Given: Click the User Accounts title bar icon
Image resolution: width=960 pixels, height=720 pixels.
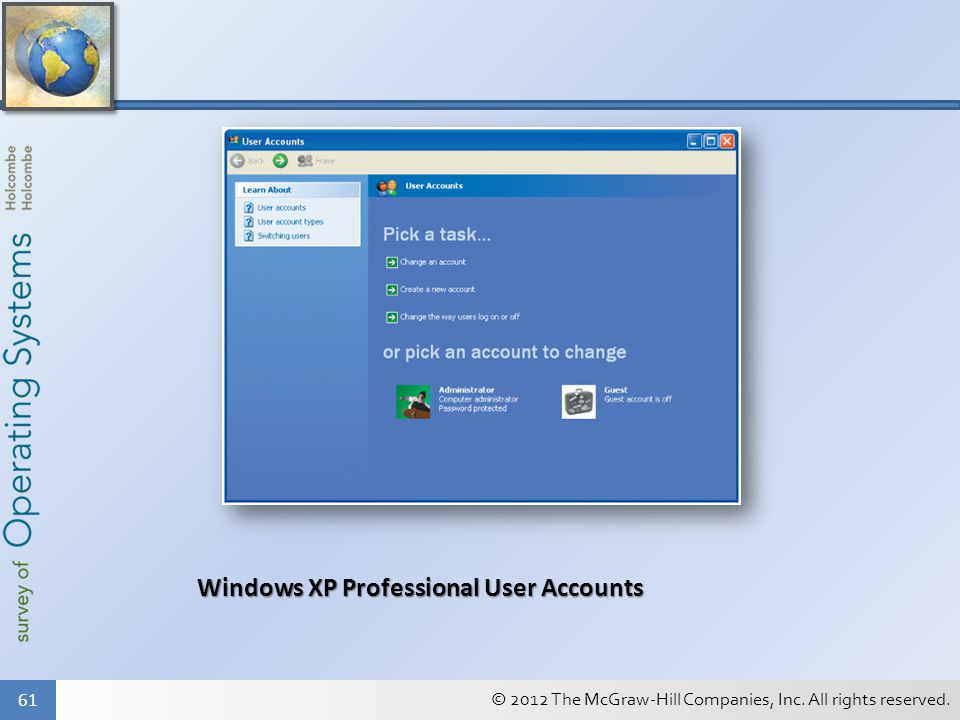Looking at the screenshot, I should (233, 141).
